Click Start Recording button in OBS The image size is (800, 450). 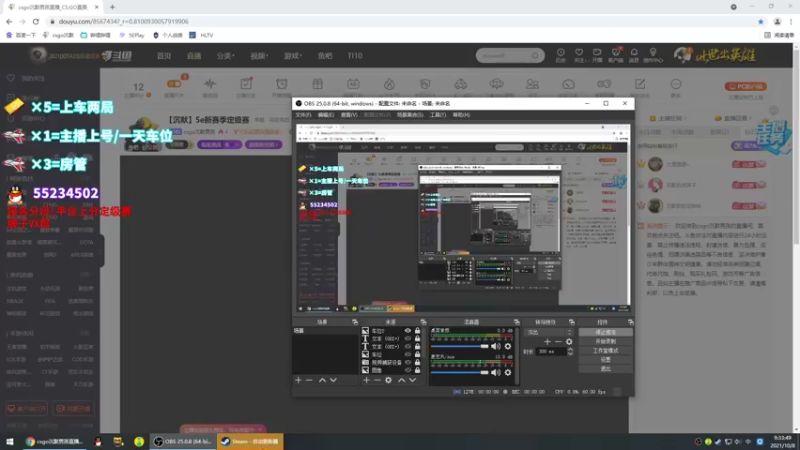tap(606, 341)
